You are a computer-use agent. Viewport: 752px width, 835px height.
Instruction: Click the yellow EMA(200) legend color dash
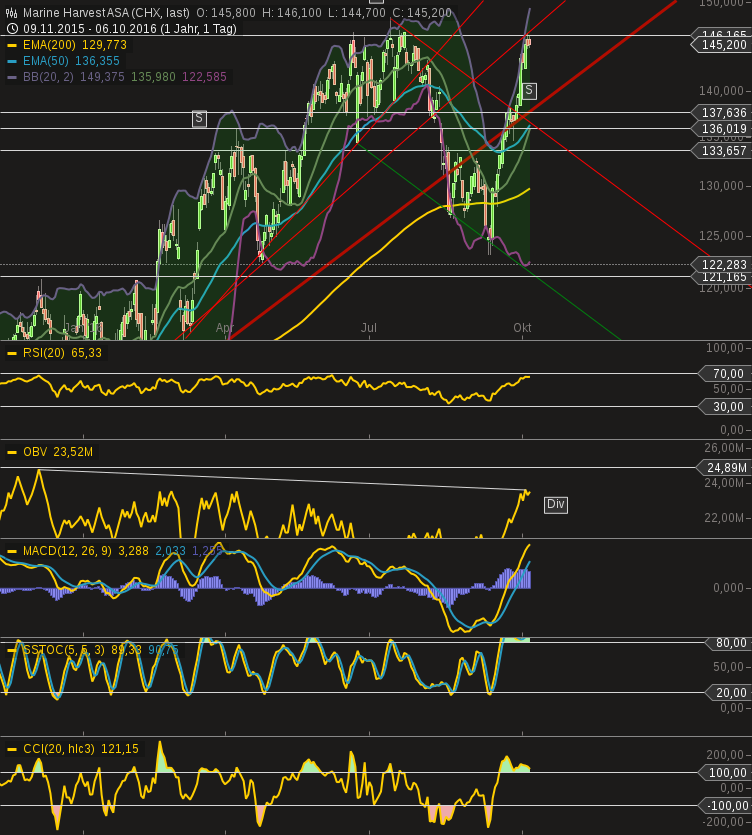pyautogui.click(x=12, y=45)
